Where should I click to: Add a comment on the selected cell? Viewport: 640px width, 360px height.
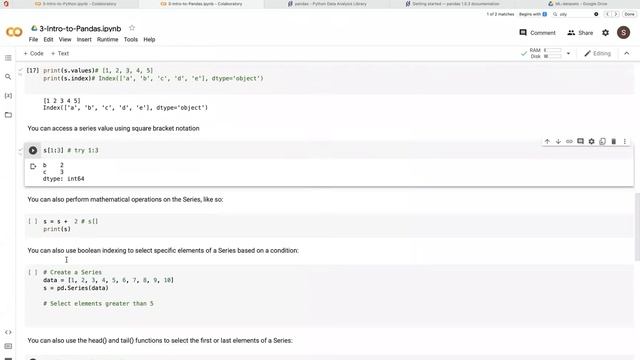pos(580,141)
